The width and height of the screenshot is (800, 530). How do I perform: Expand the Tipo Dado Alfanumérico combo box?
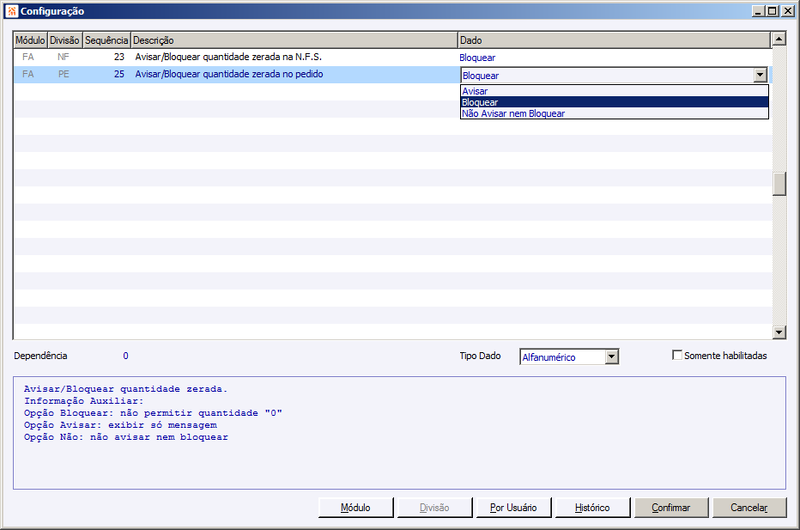[612, 357]
